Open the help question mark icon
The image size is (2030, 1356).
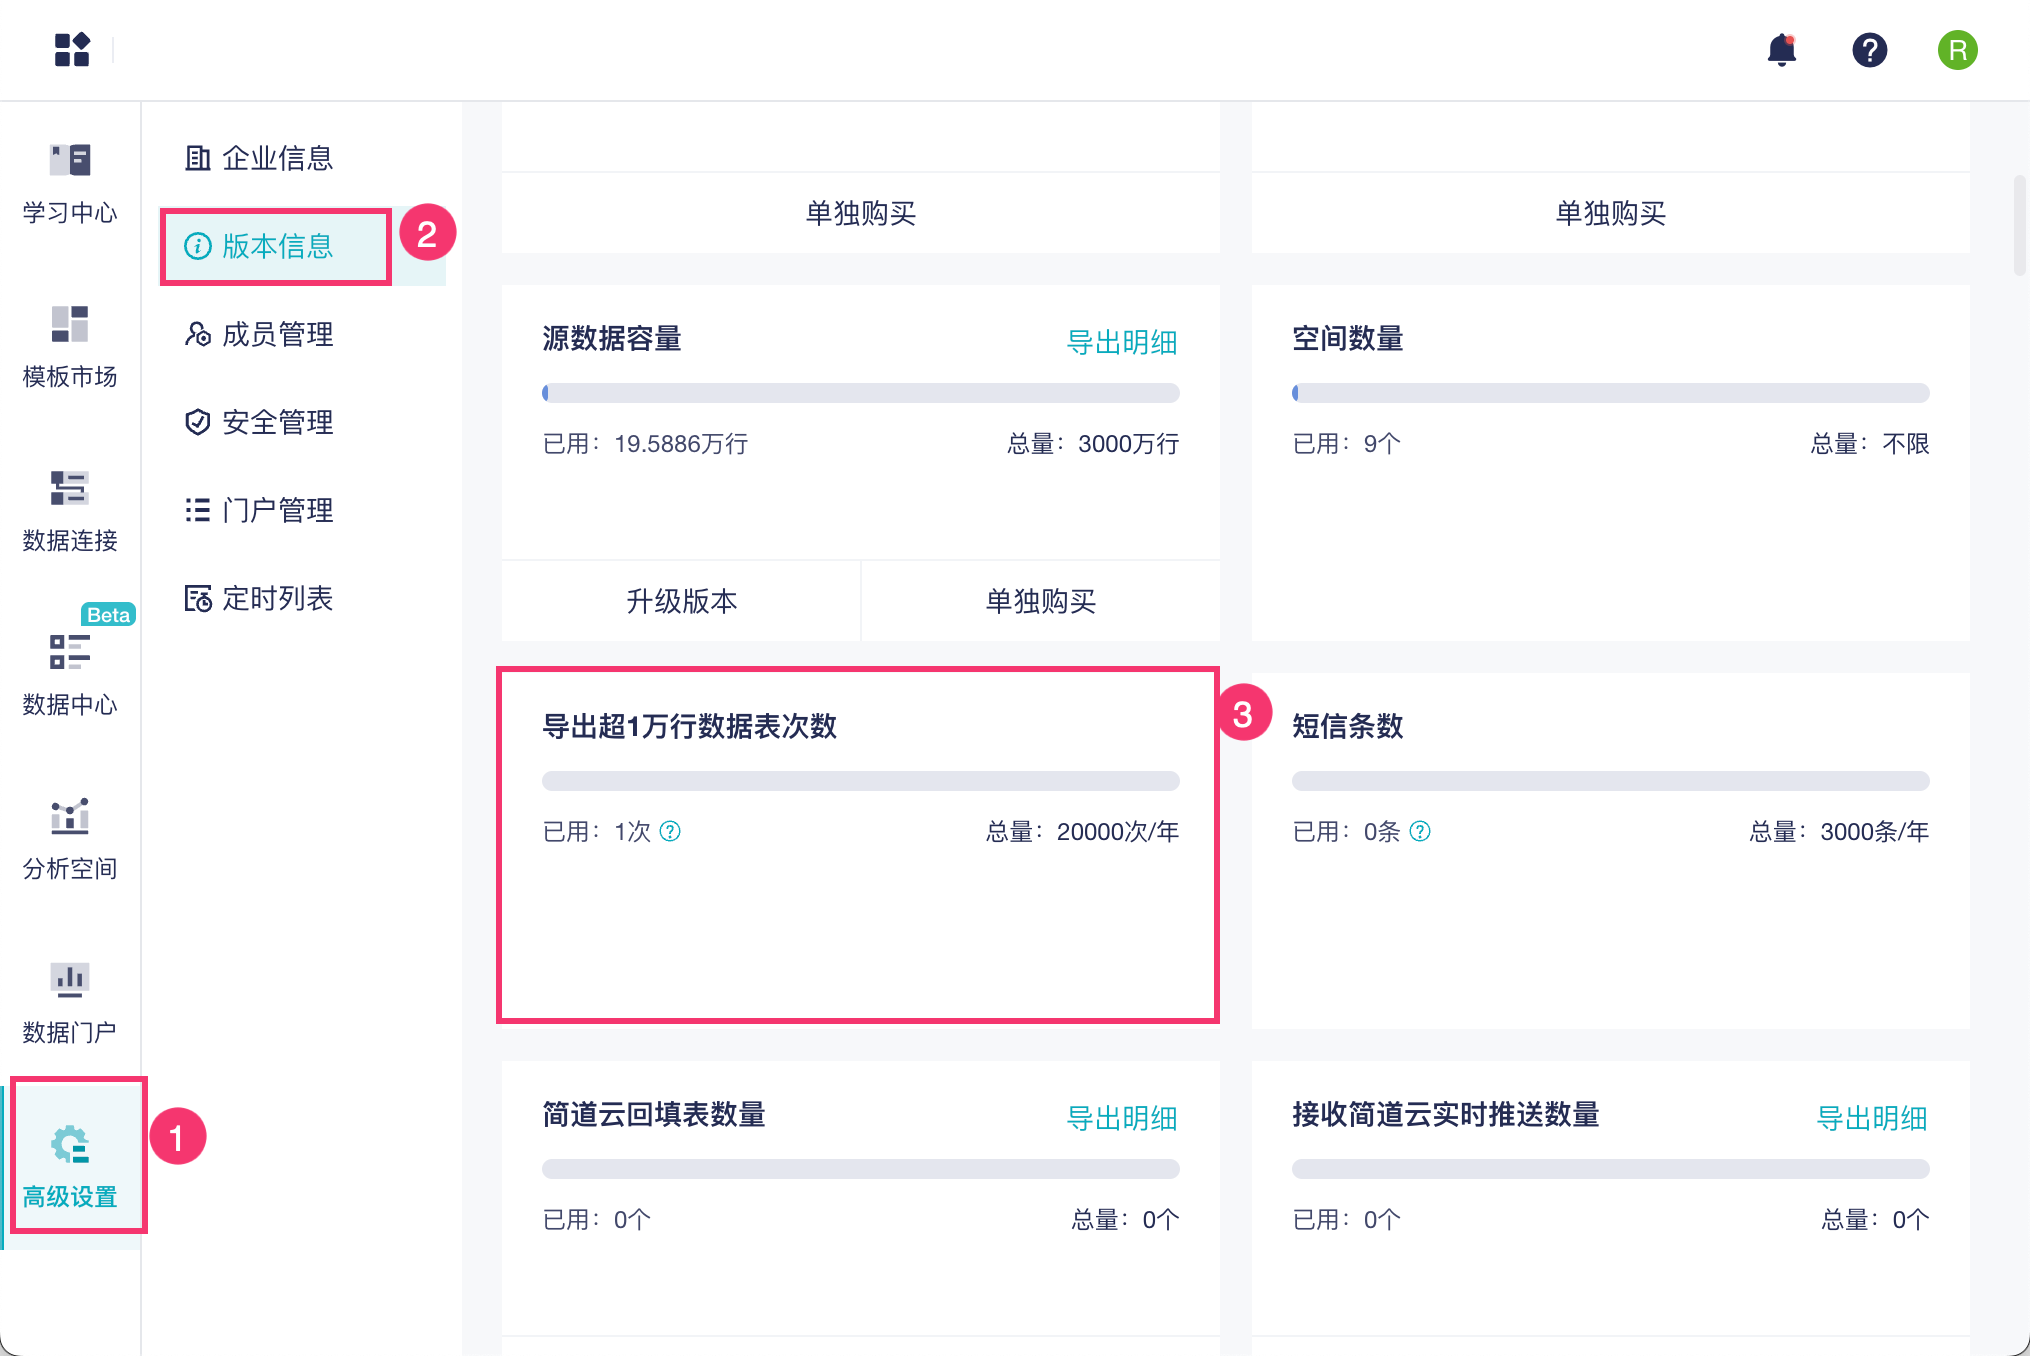[x=1868, y=49]
